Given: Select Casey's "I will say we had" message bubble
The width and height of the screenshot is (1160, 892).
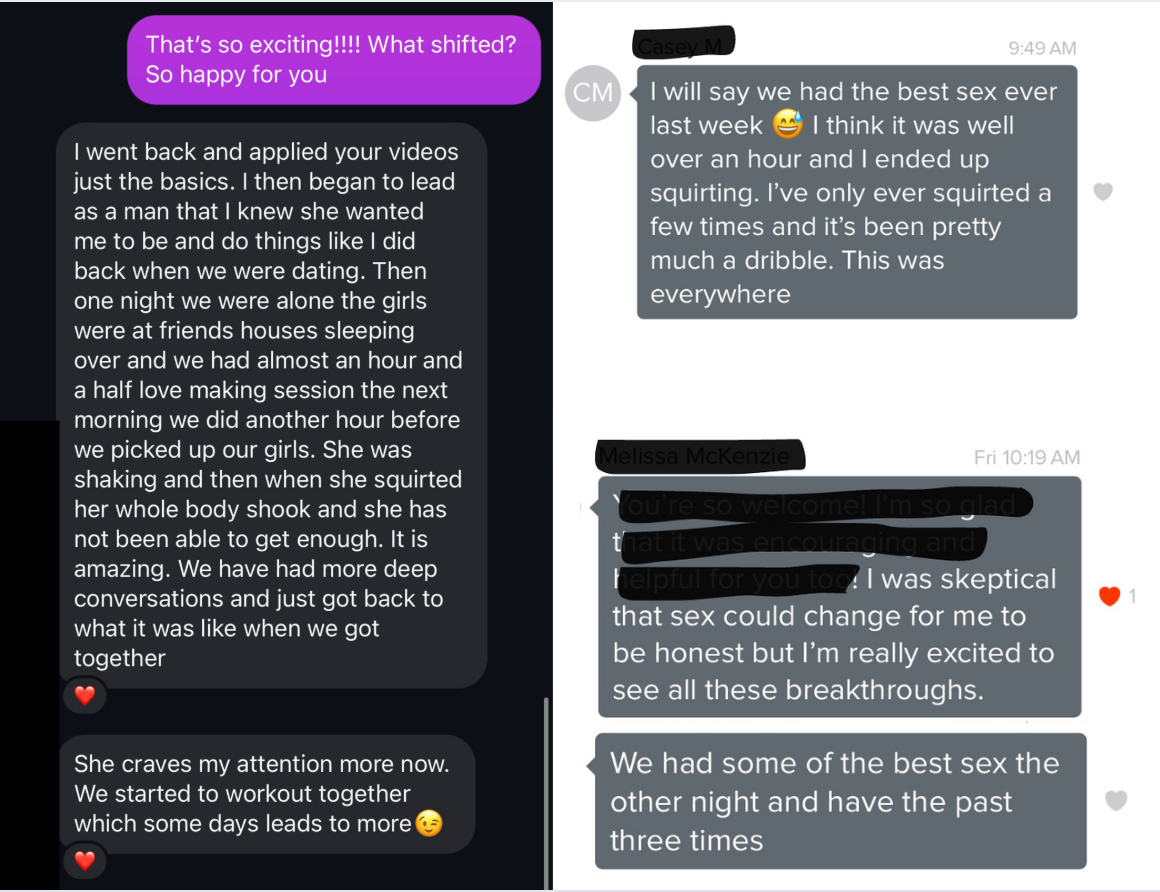Looking at the screenshot, I should pyautogui.click(x=856, y=192).
